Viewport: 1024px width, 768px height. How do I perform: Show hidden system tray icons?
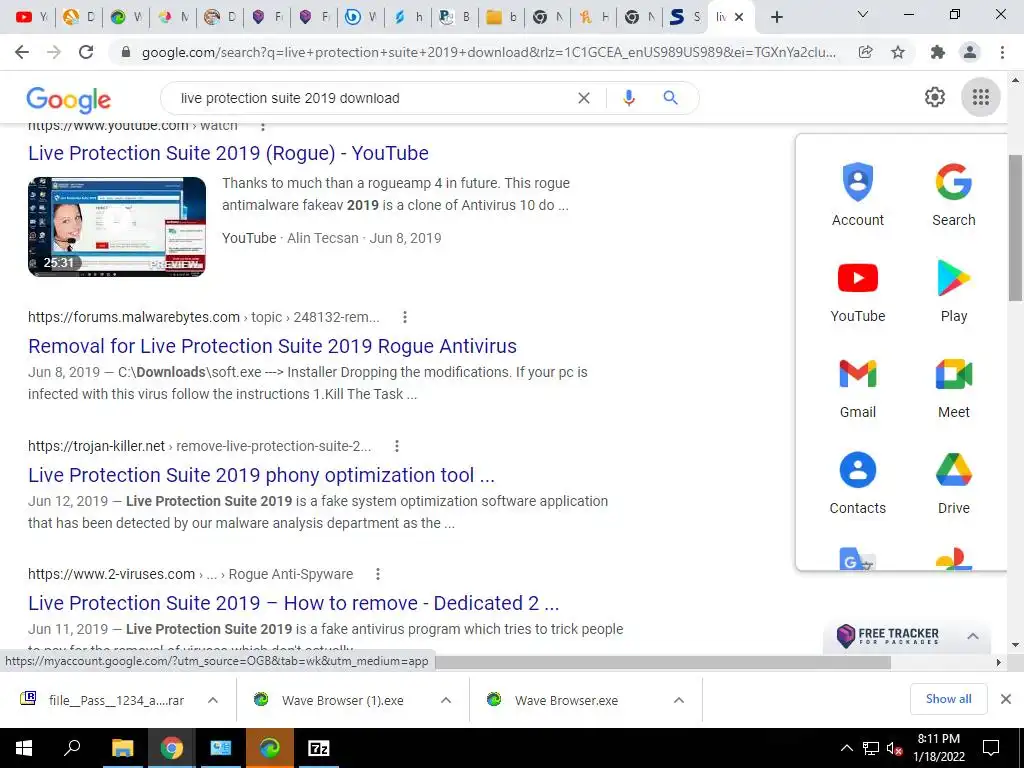pos(846,748)
